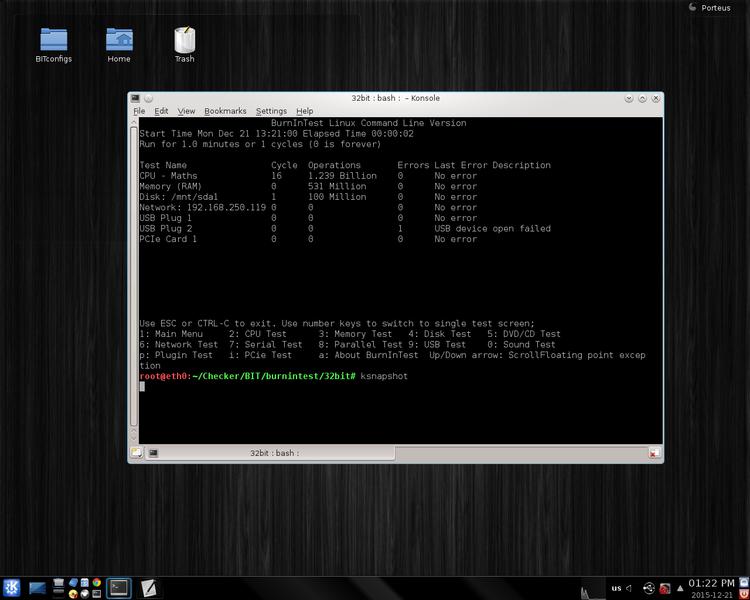This screenshot has height=600, width=750.
Task: Click the us keyboard layout indicator
Action: (616, 589)
